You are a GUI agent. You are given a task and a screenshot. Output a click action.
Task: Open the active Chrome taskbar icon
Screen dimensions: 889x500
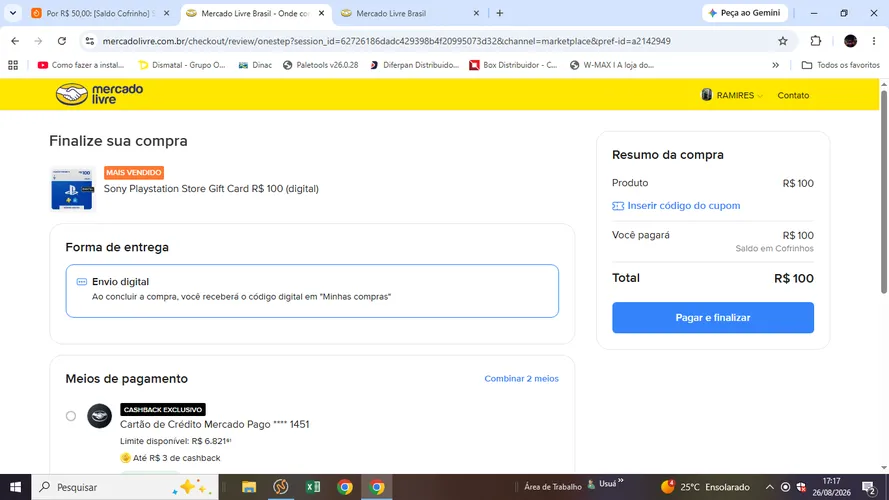[377, 487]
